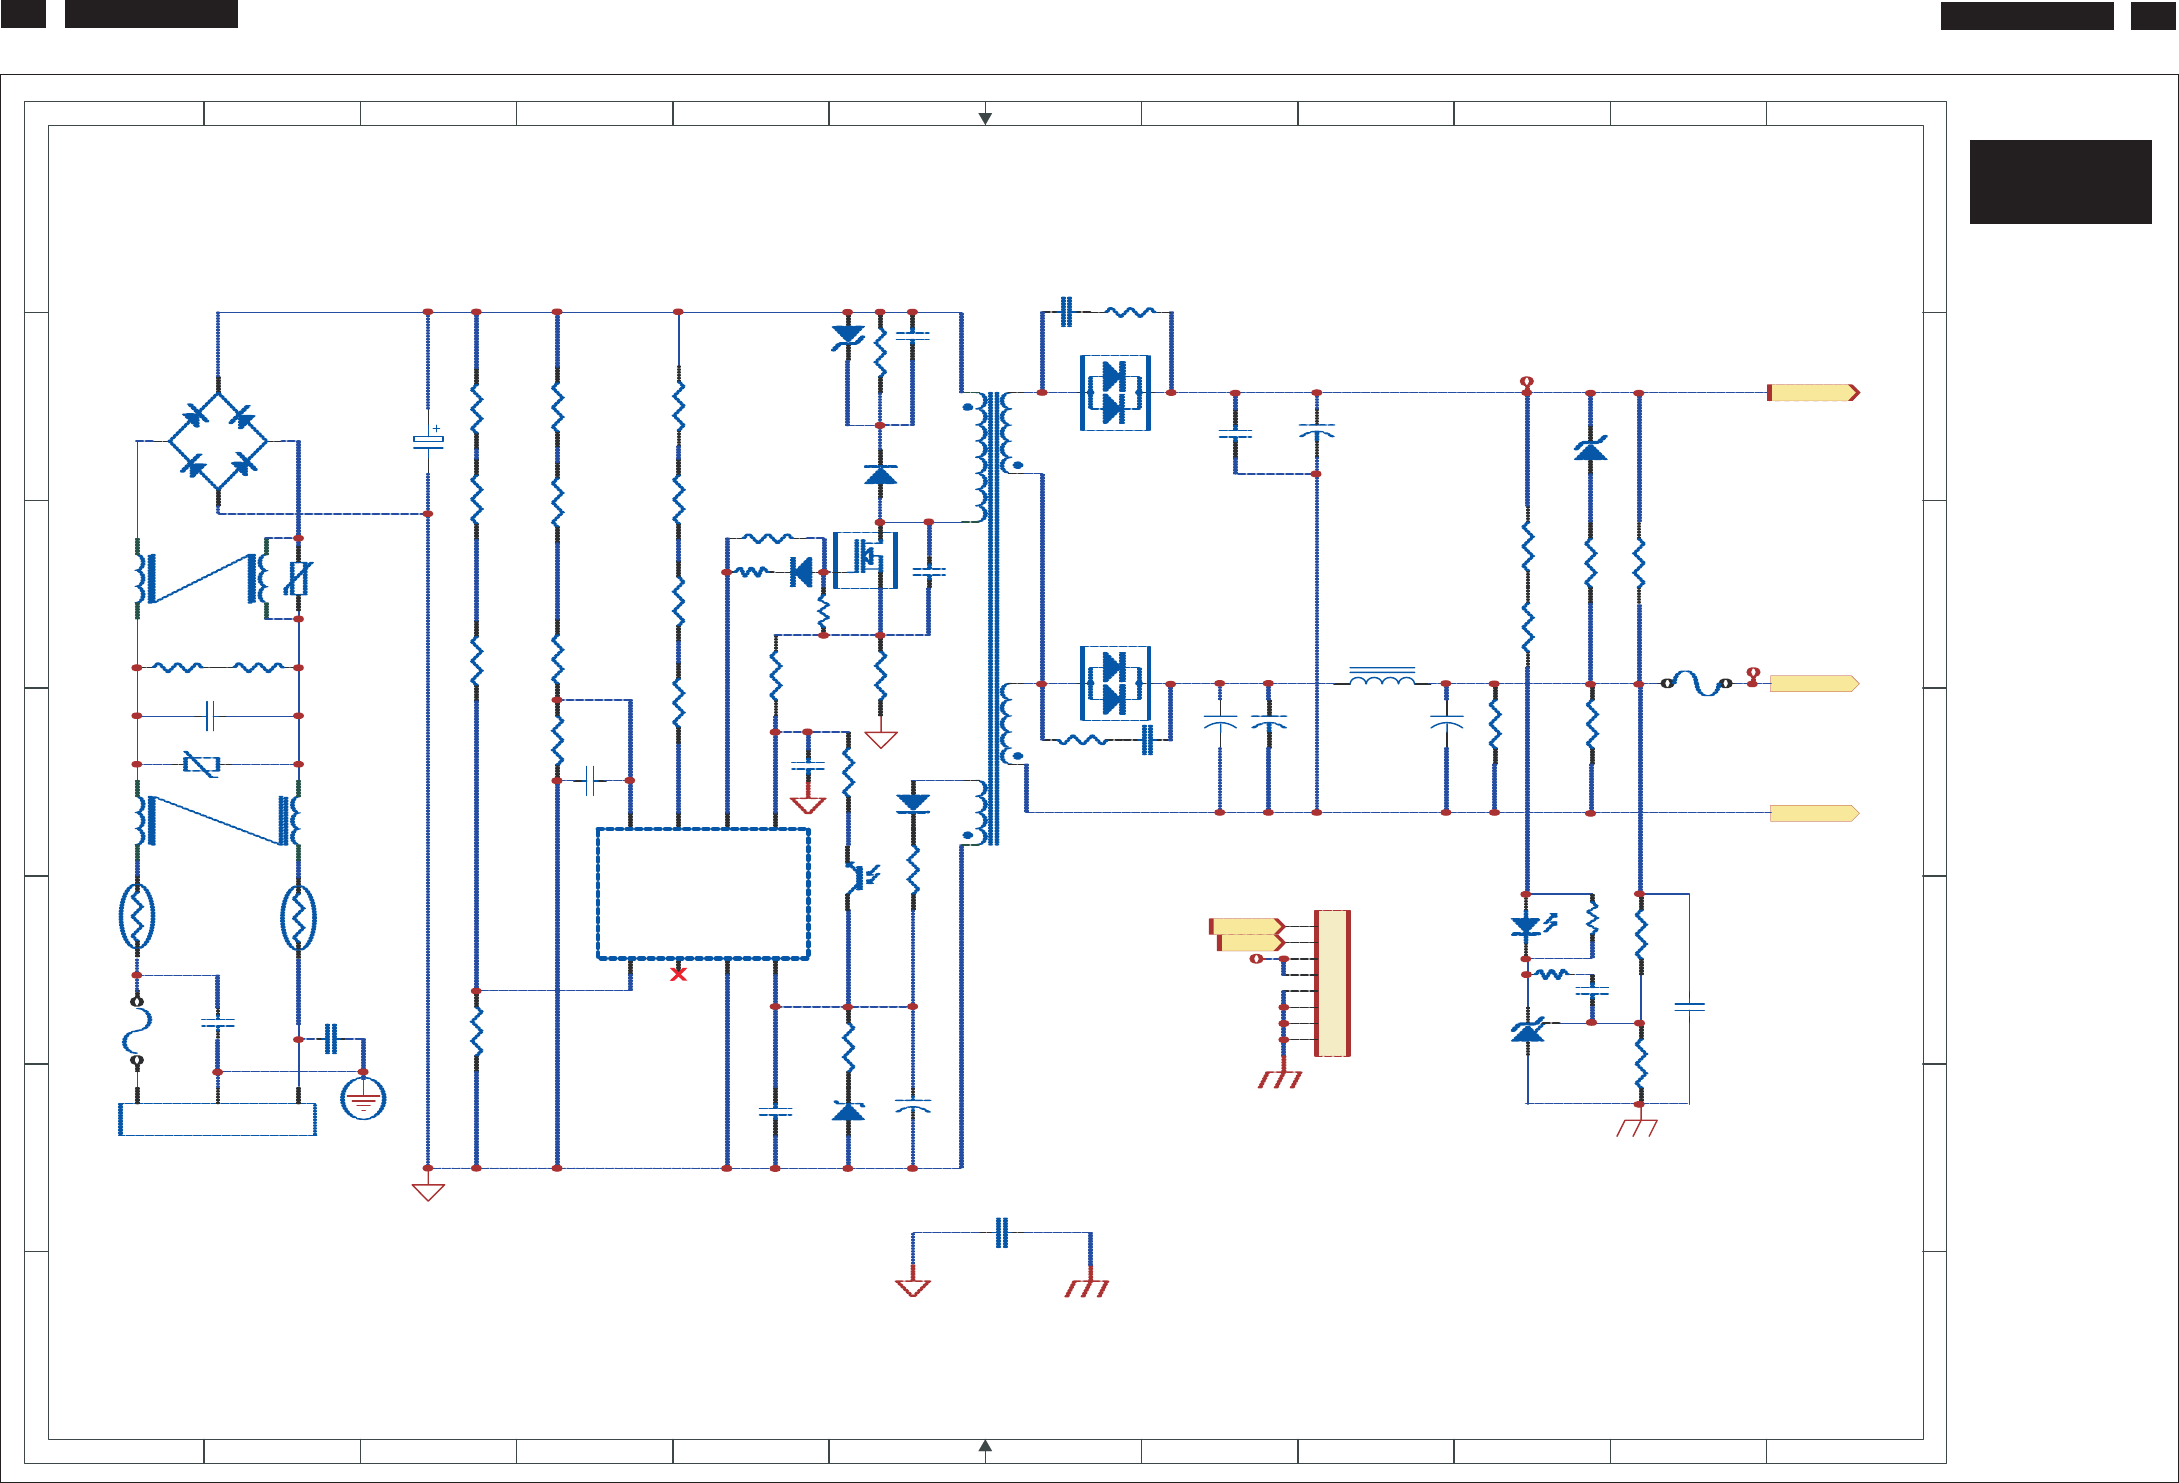This screenshot has width=2179, height=1483.
Task: Click the AC input connector rectangle
Action: [x=218, y=1119]
